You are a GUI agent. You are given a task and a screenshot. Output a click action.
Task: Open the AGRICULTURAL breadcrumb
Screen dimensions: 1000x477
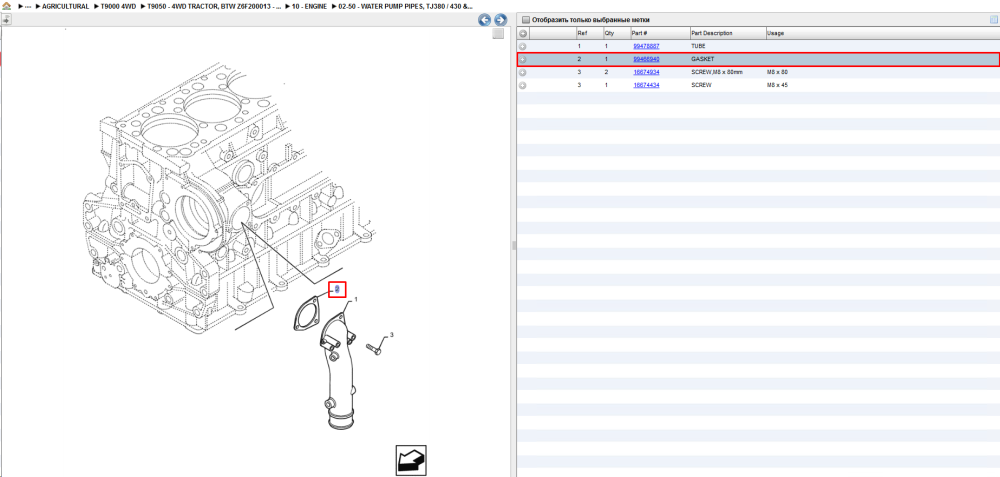point(65,6)
